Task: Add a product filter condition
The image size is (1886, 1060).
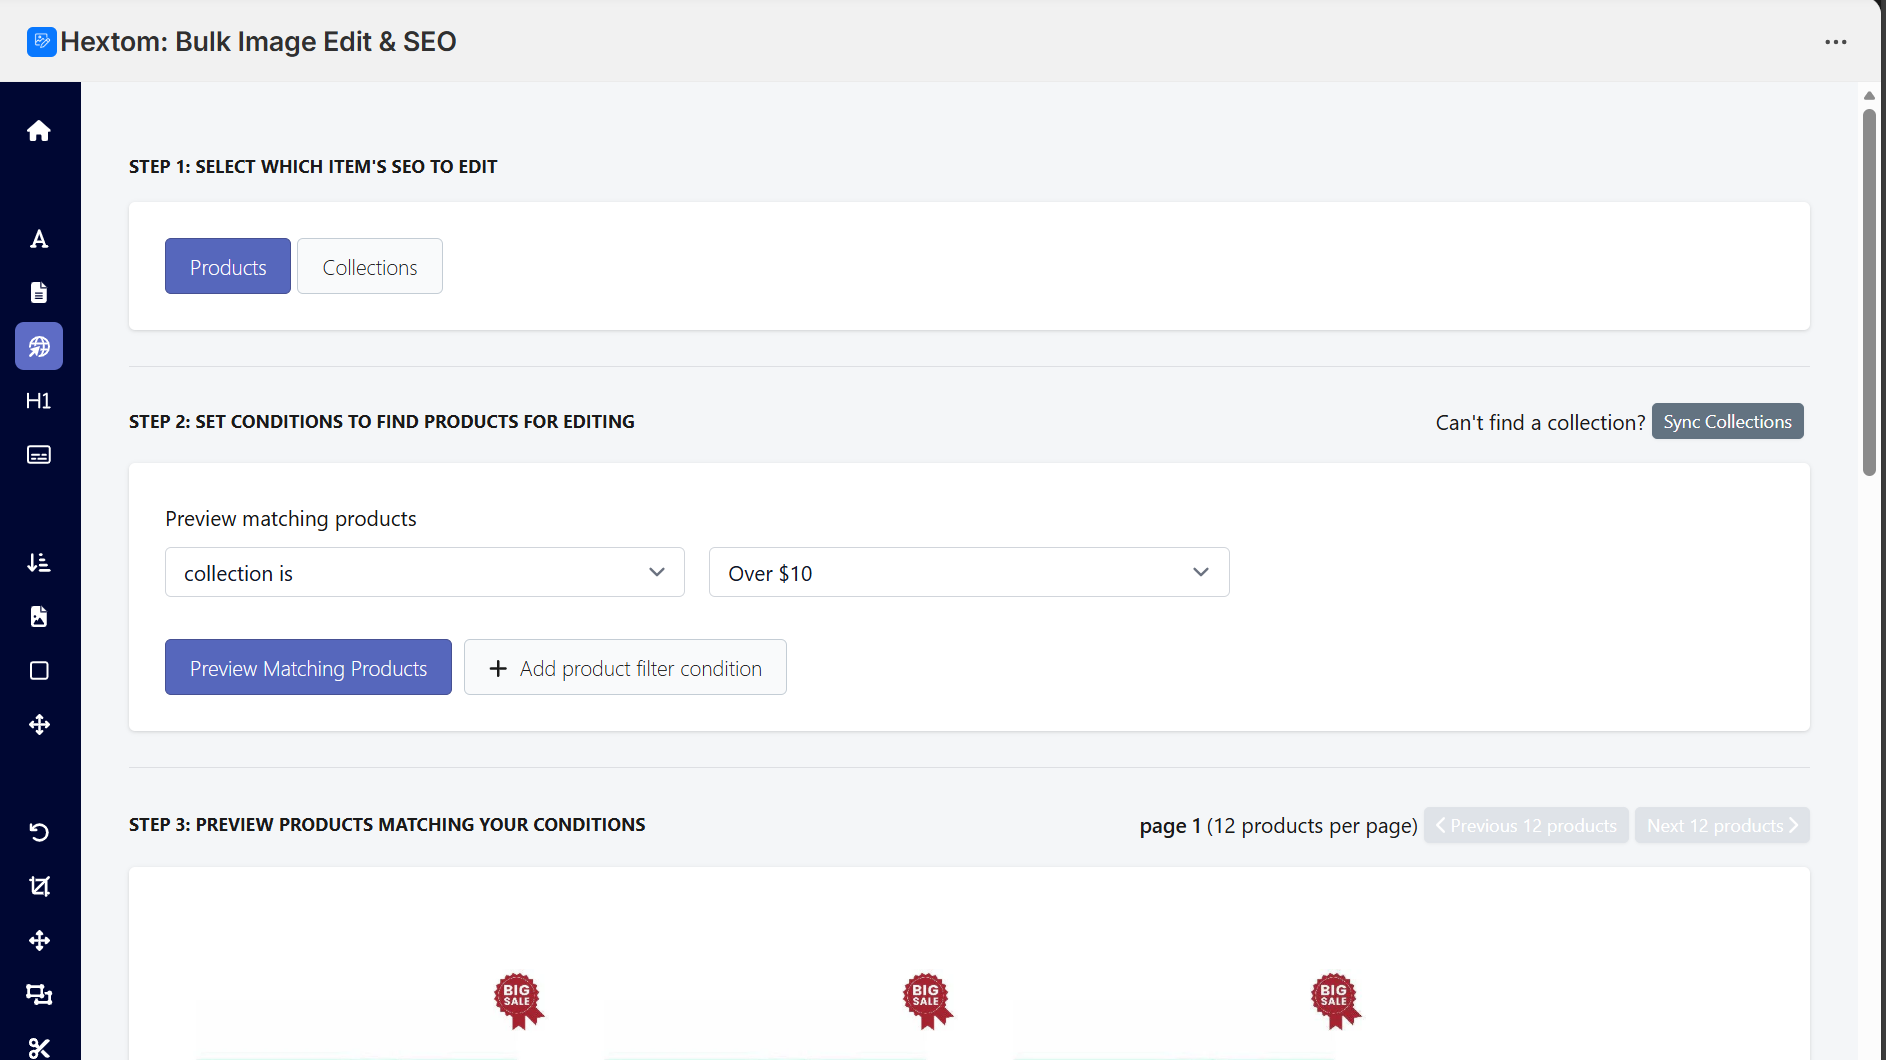Action: coord(625,667)
